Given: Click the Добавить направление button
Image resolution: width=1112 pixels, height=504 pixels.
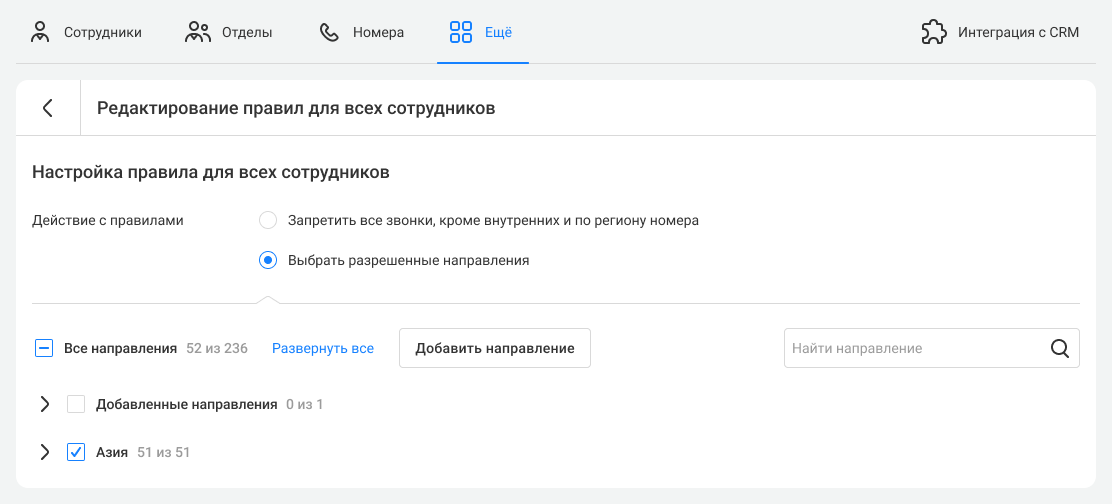Looking at the screenshot, I should pos(495,348).
